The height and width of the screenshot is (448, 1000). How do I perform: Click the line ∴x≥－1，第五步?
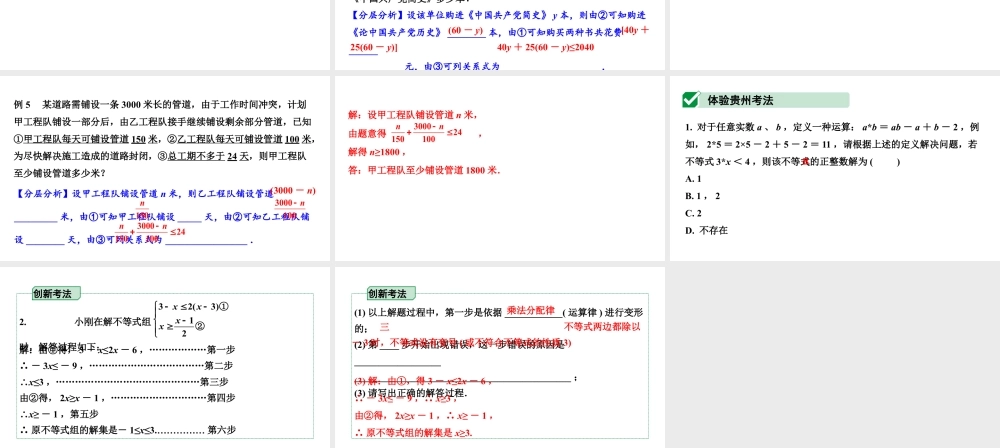(58, 414)
